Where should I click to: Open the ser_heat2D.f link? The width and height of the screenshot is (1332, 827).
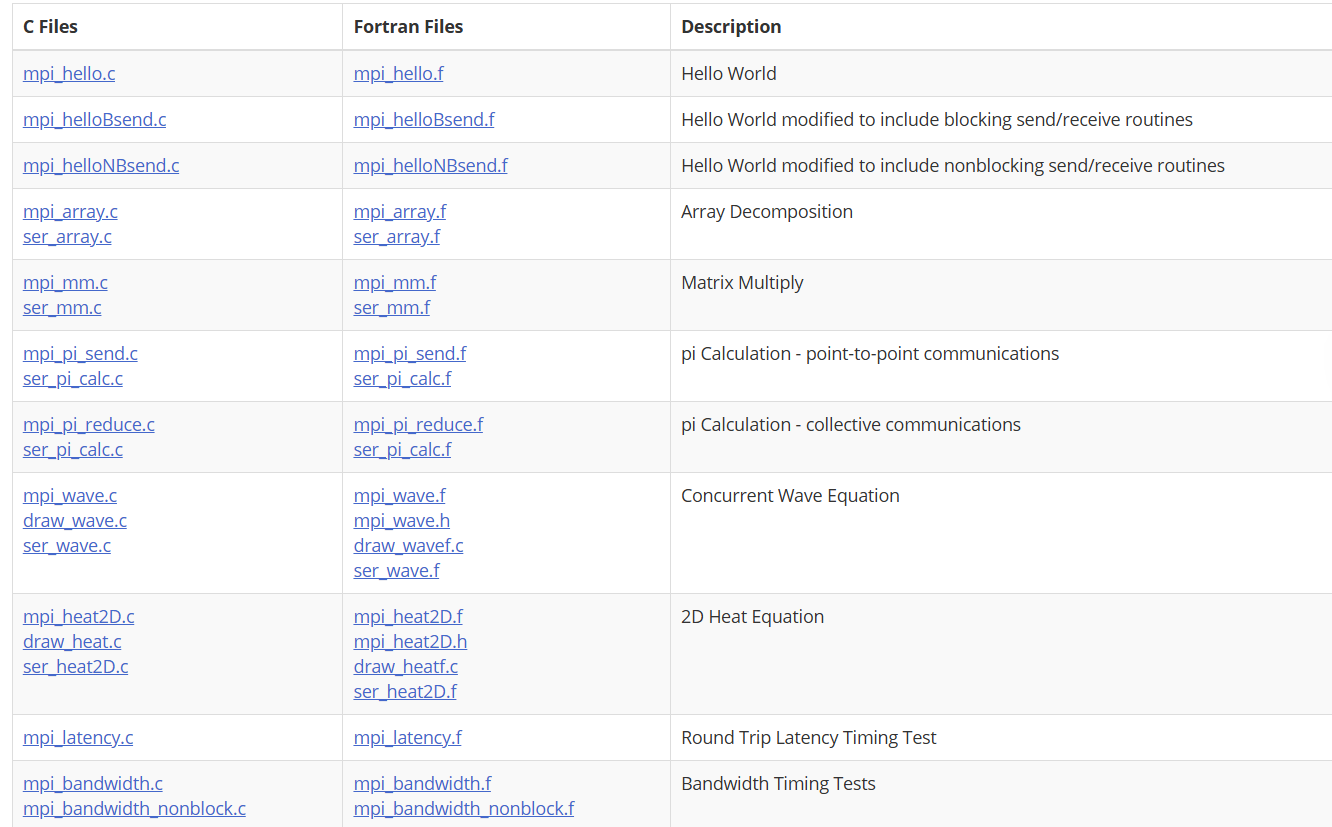point(405,692)
